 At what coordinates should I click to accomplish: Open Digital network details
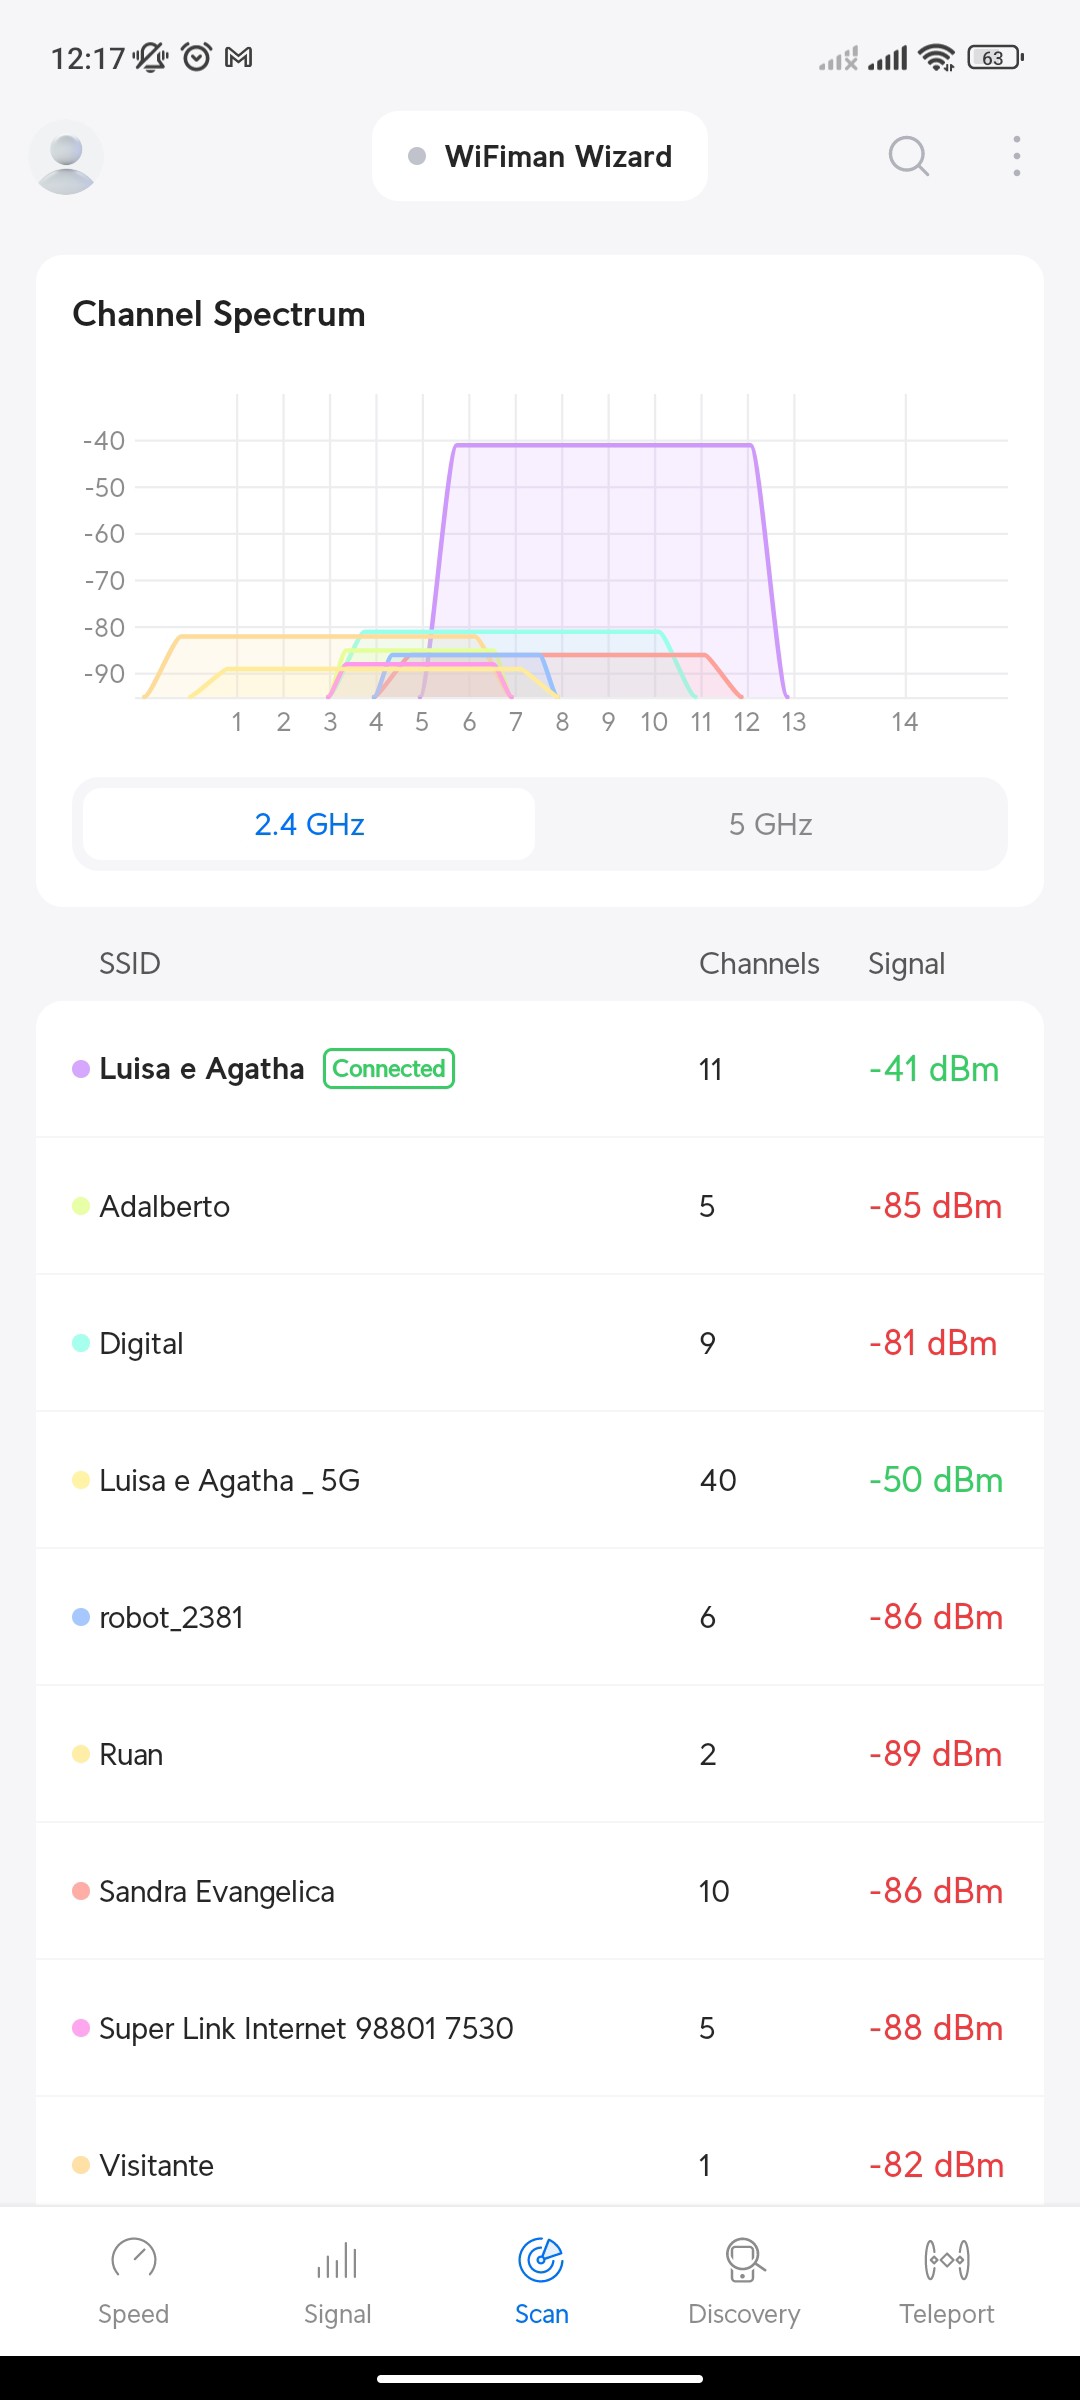tap(540, 1343)
